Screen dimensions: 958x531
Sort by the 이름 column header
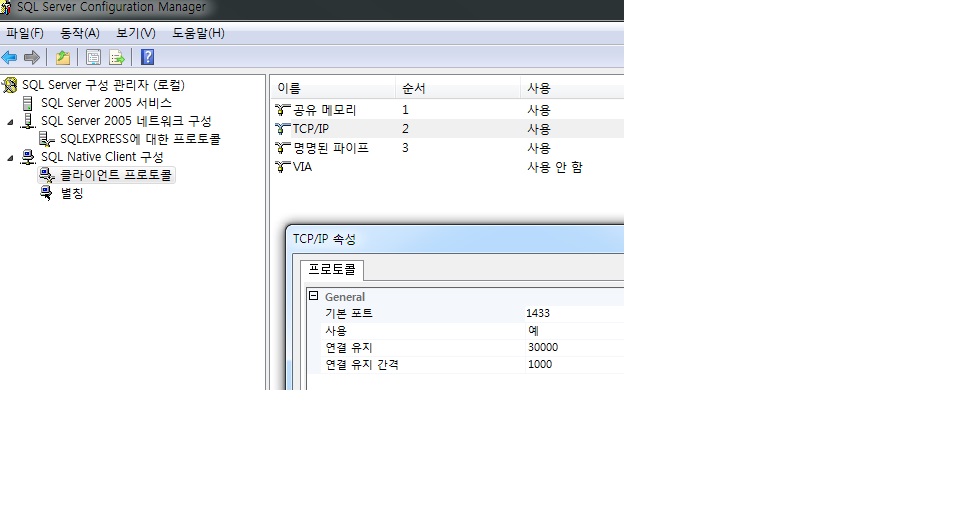click(x=333, y=89)
